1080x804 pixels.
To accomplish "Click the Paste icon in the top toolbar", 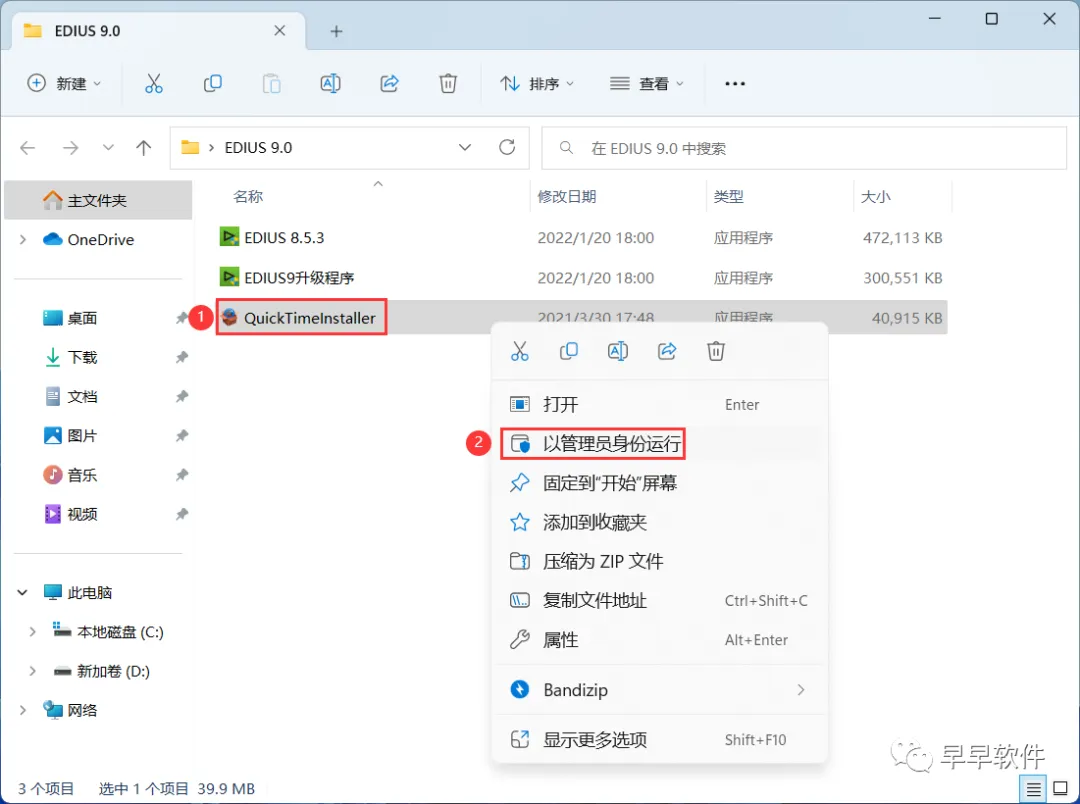I will 271,83.
